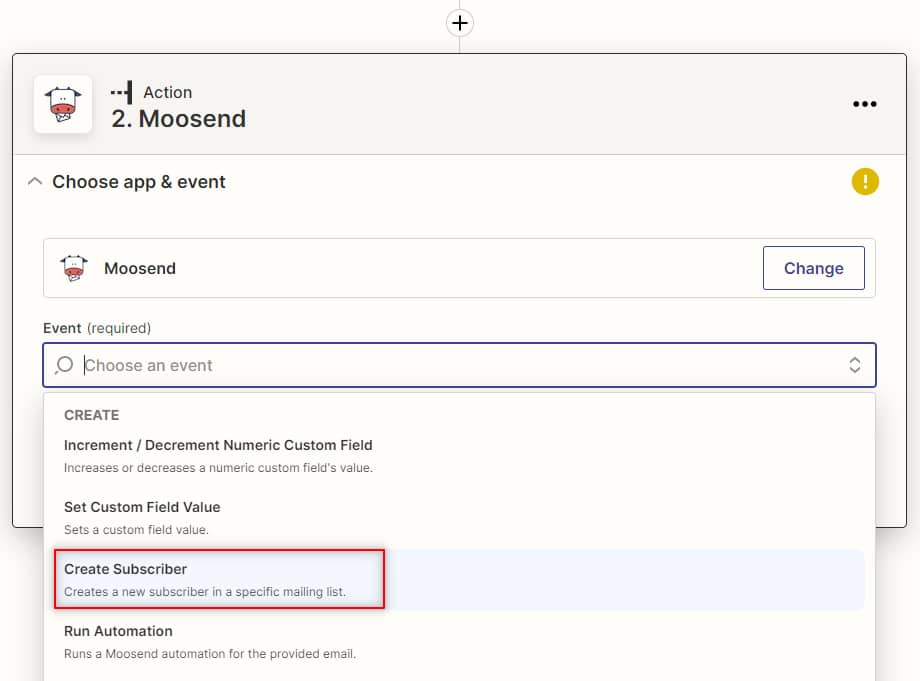This screenshot has width=920, height=681.
Task: Click the Event (required) field label
Action: [x=97, y=328]
